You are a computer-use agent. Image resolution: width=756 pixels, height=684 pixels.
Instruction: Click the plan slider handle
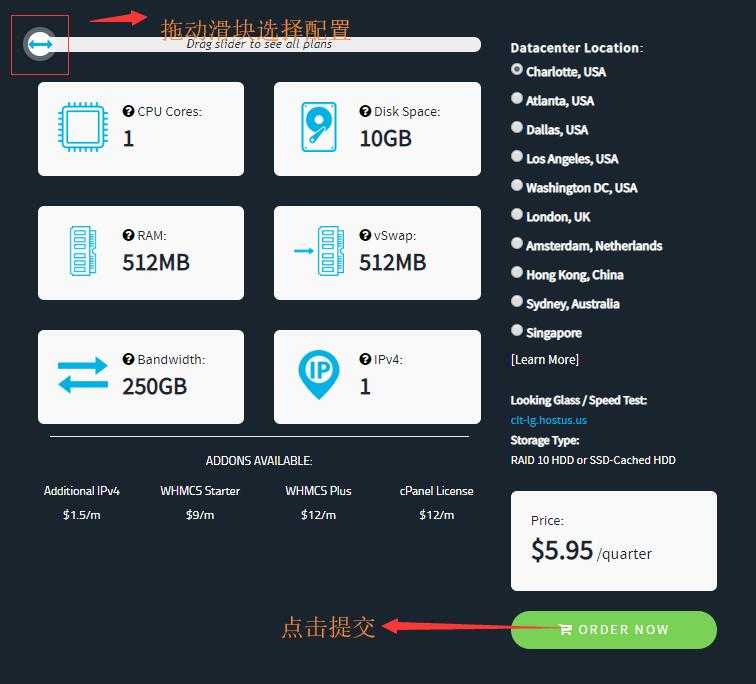pyautogui.click(x=40, y=44)
